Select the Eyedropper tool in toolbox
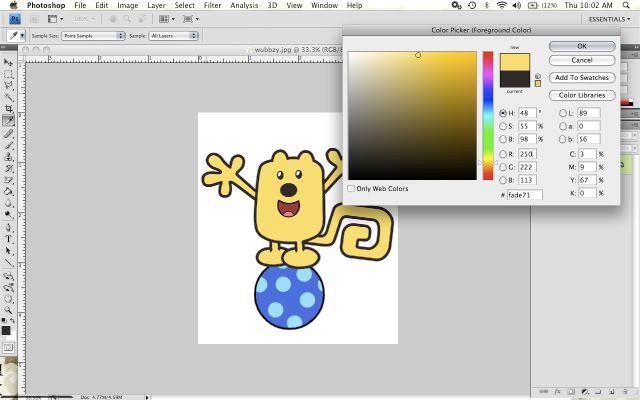 coord(8,120)
